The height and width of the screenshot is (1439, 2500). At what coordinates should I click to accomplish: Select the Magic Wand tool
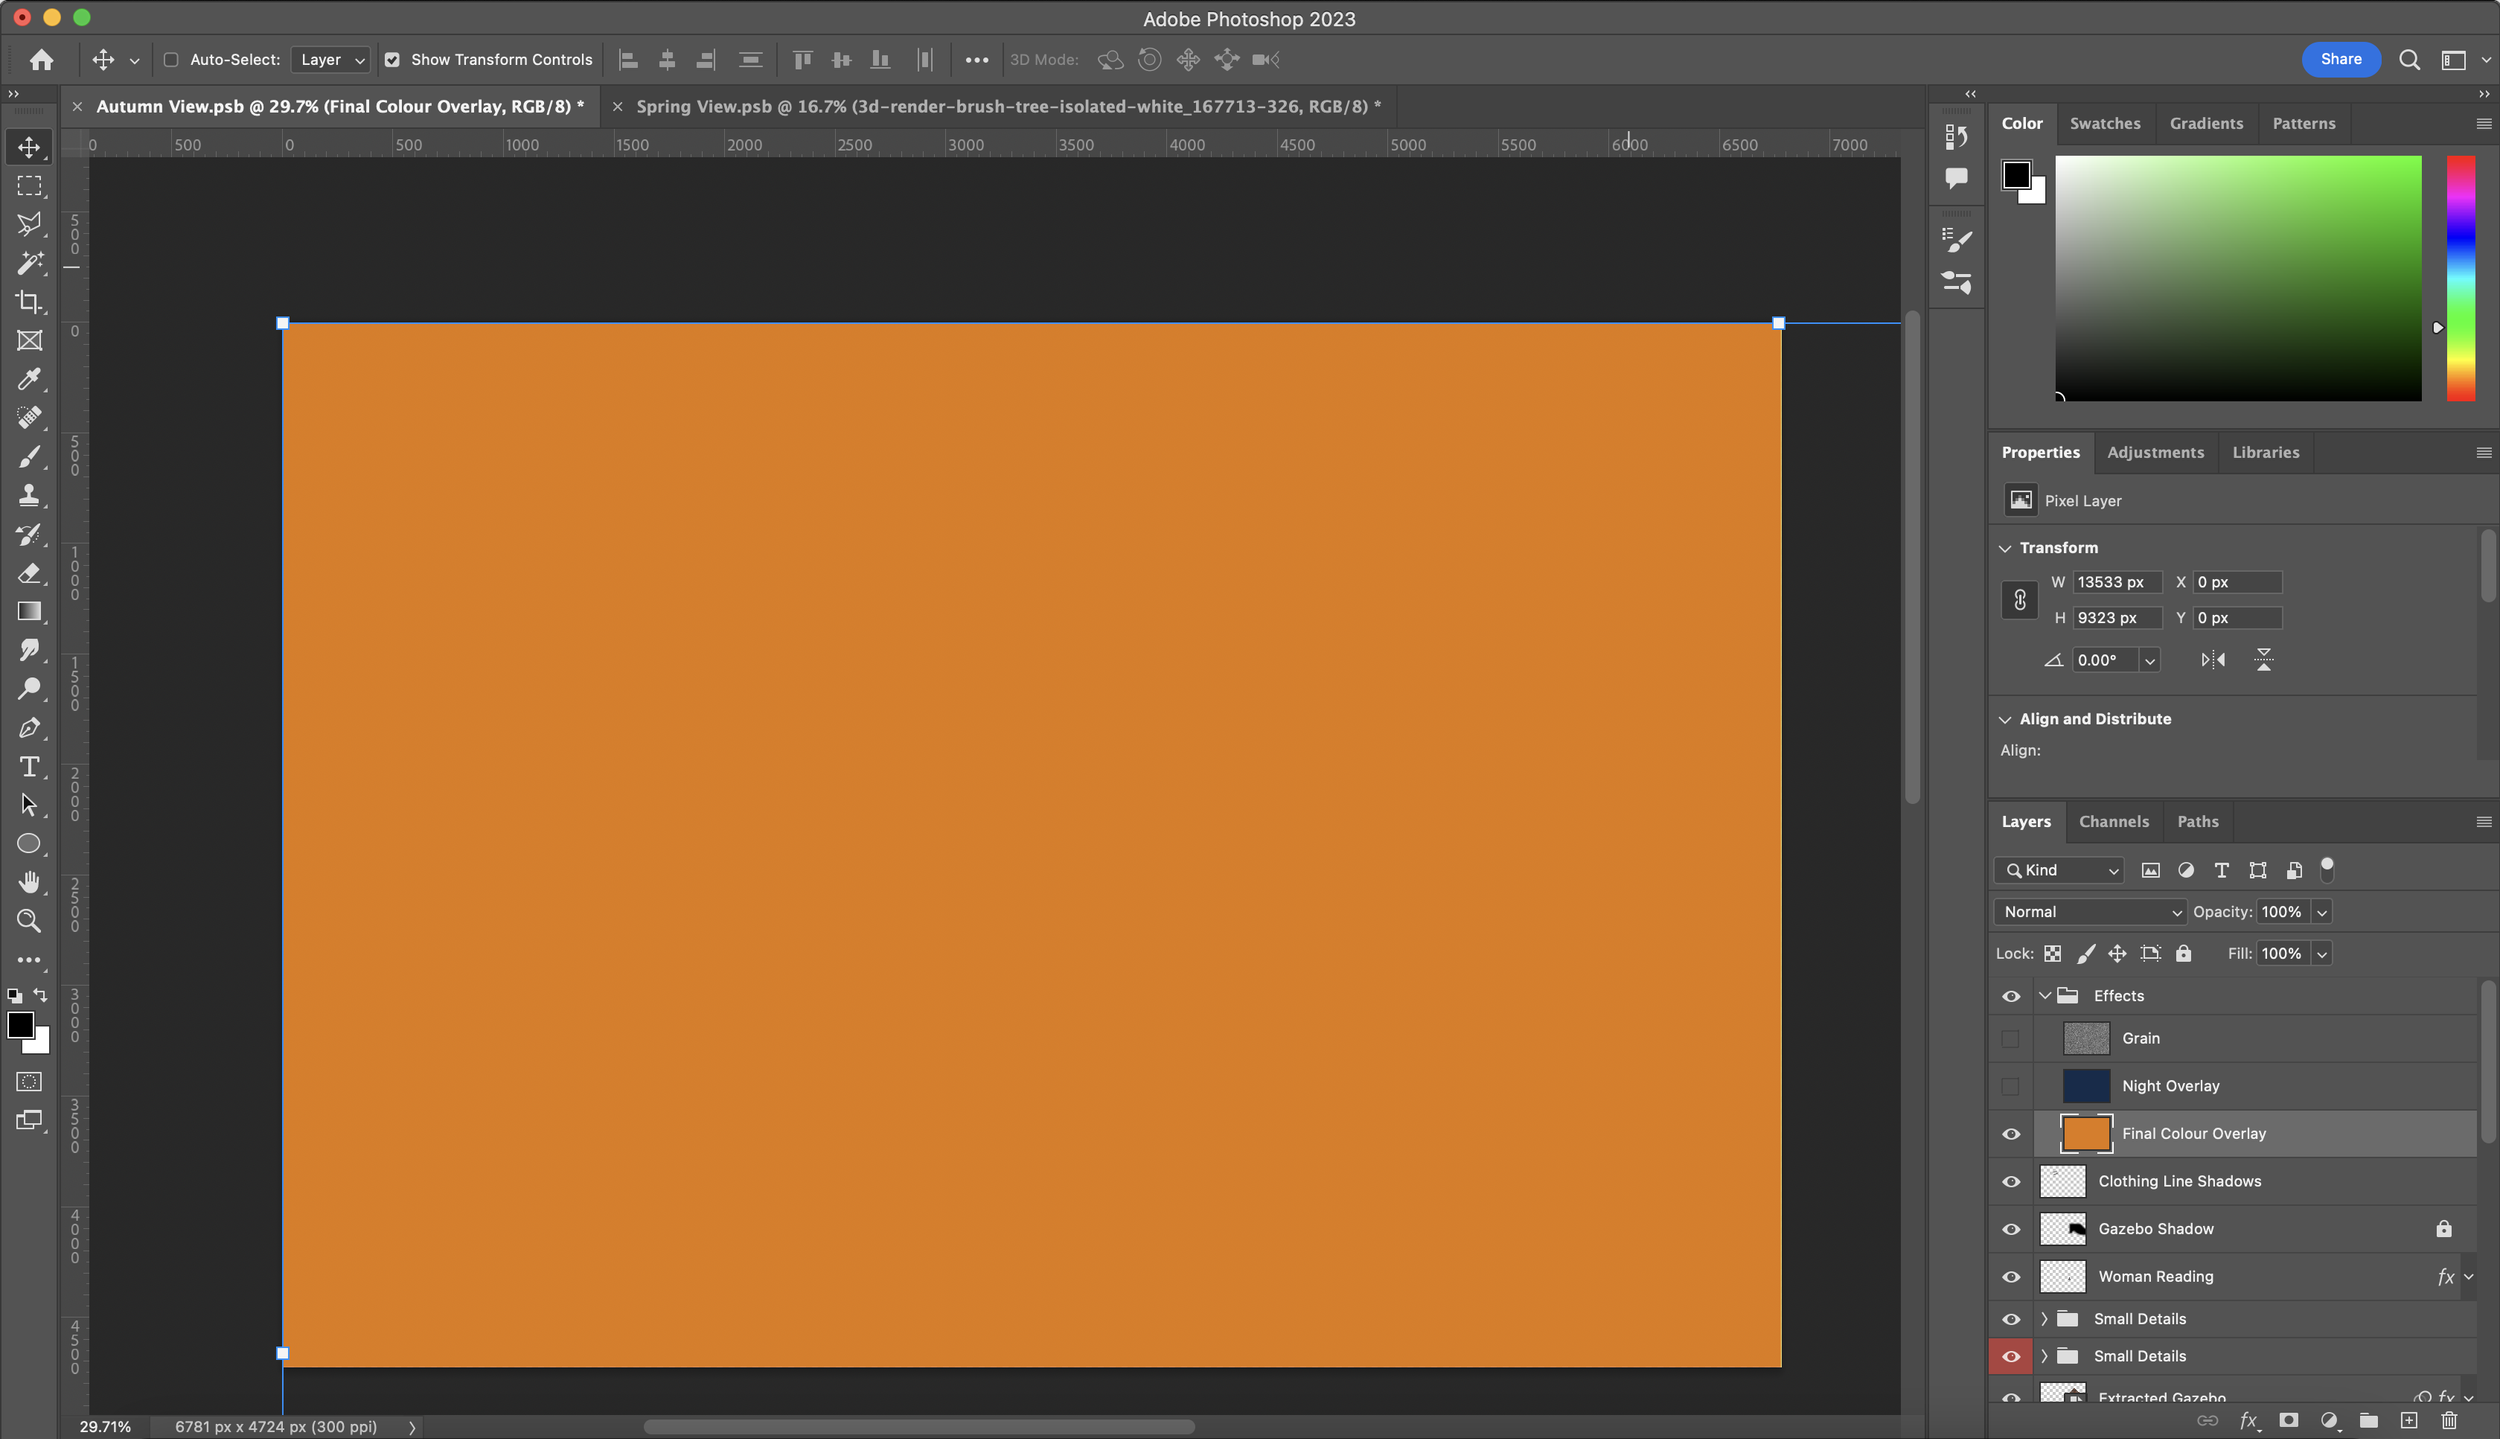click(29, 263)
